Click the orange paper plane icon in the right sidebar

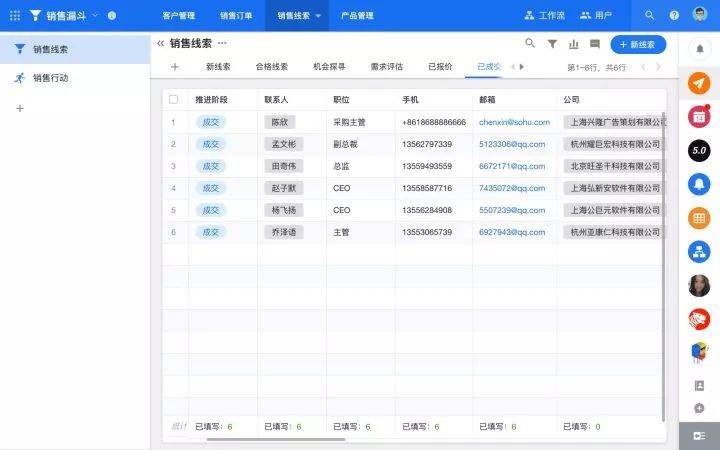tap(700, 84)
